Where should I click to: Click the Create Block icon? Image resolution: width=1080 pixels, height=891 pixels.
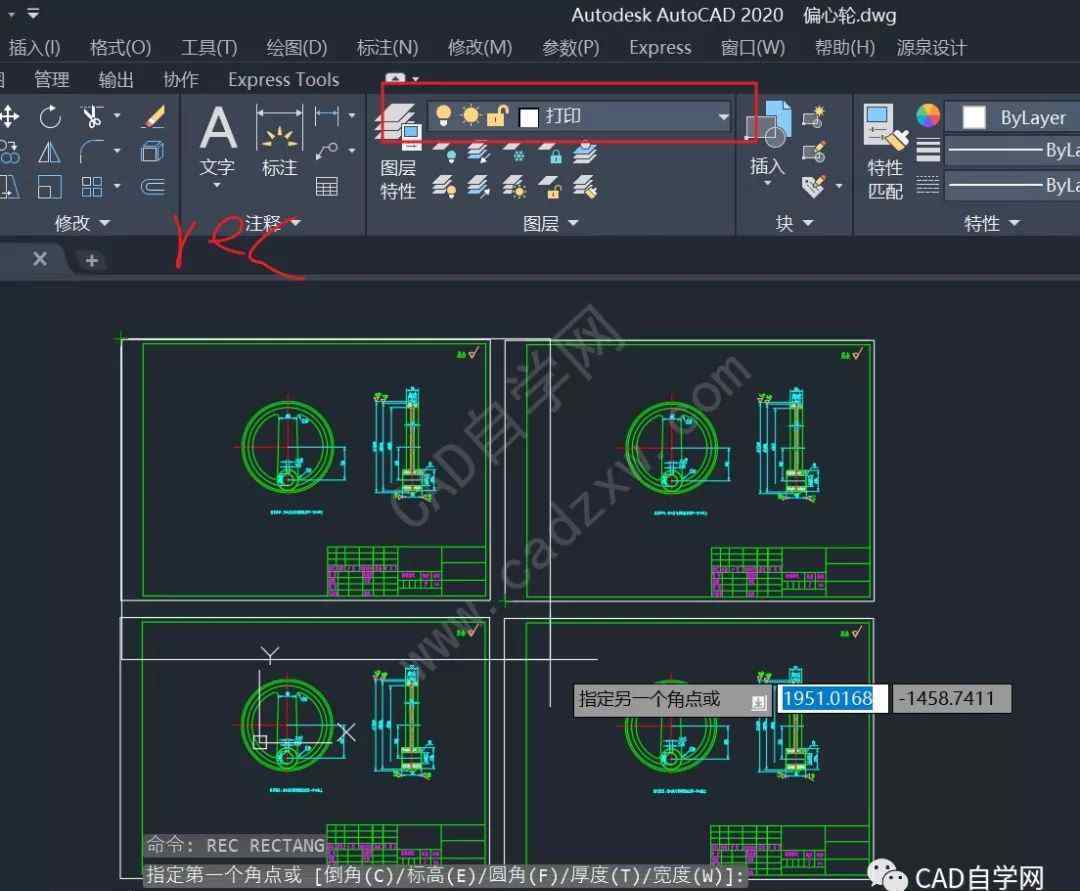813,116
